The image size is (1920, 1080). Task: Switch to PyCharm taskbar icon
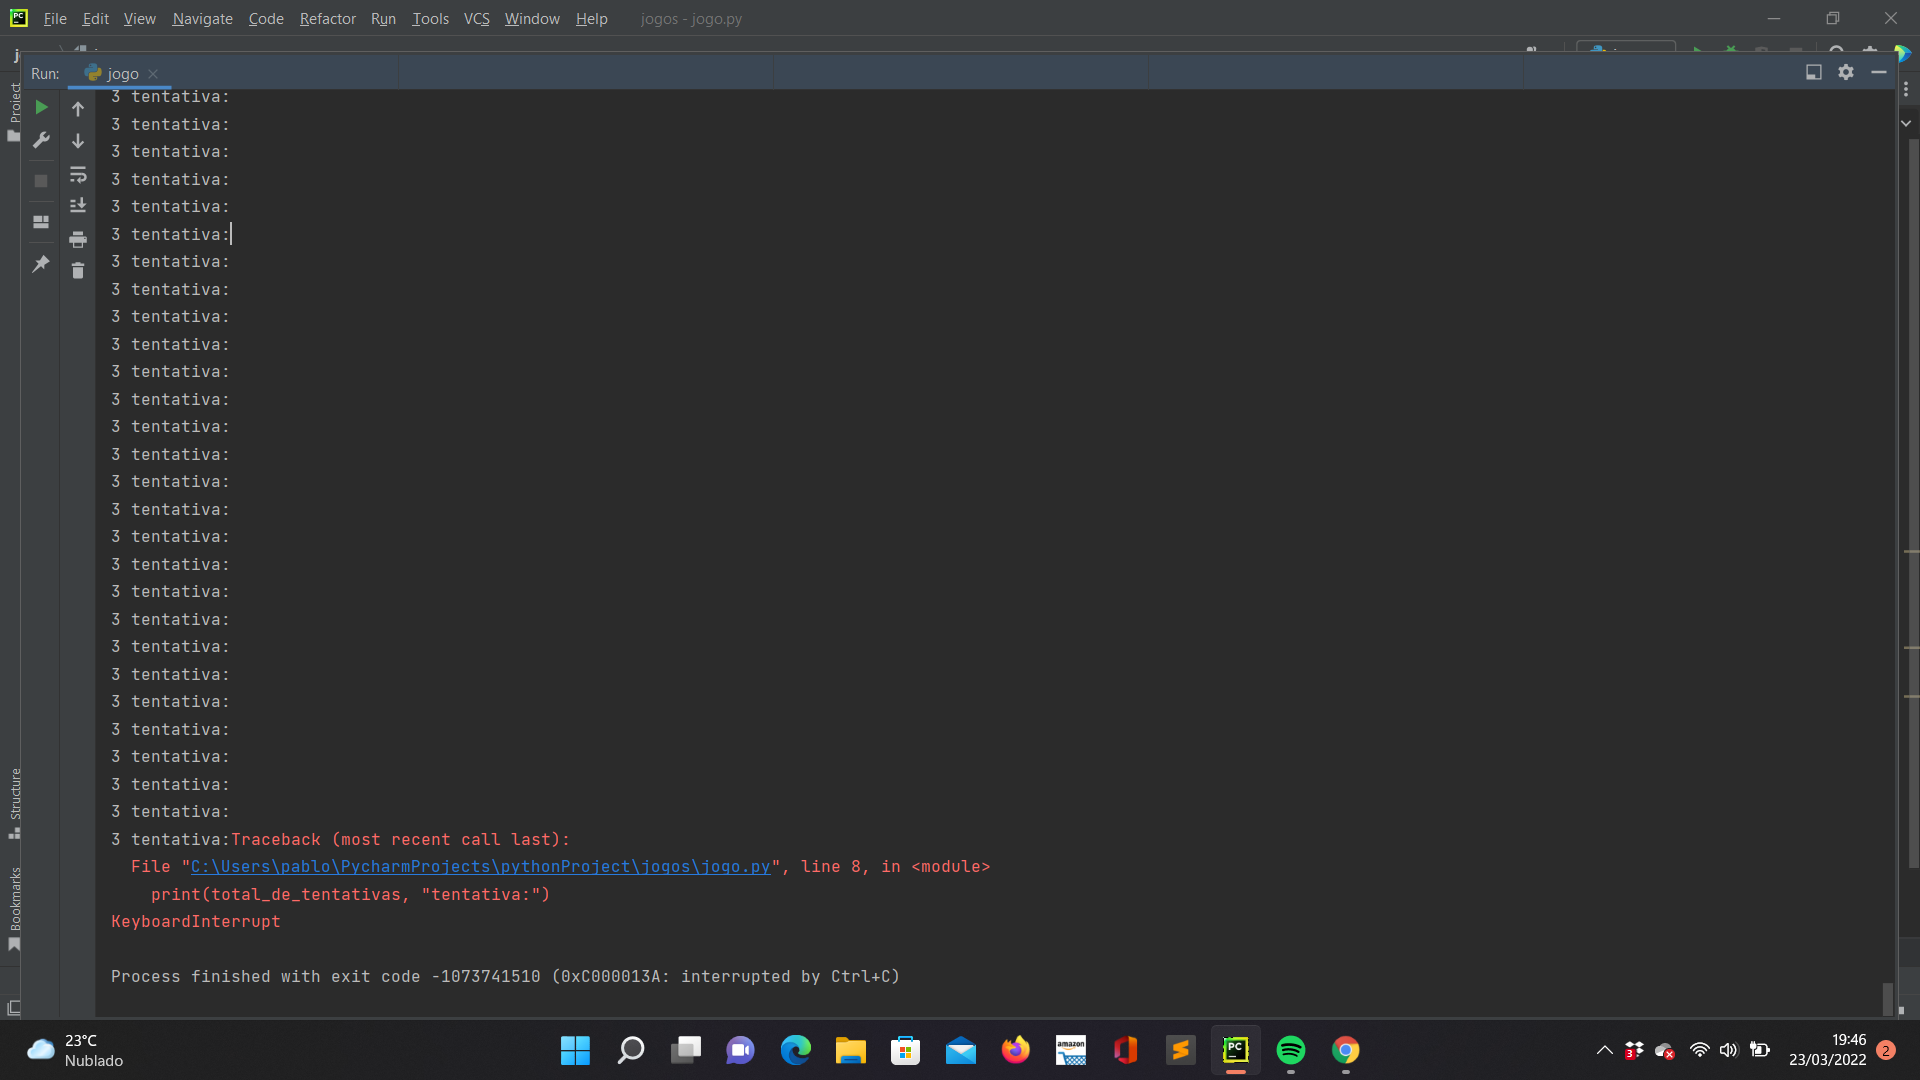coord(1236,1050)
